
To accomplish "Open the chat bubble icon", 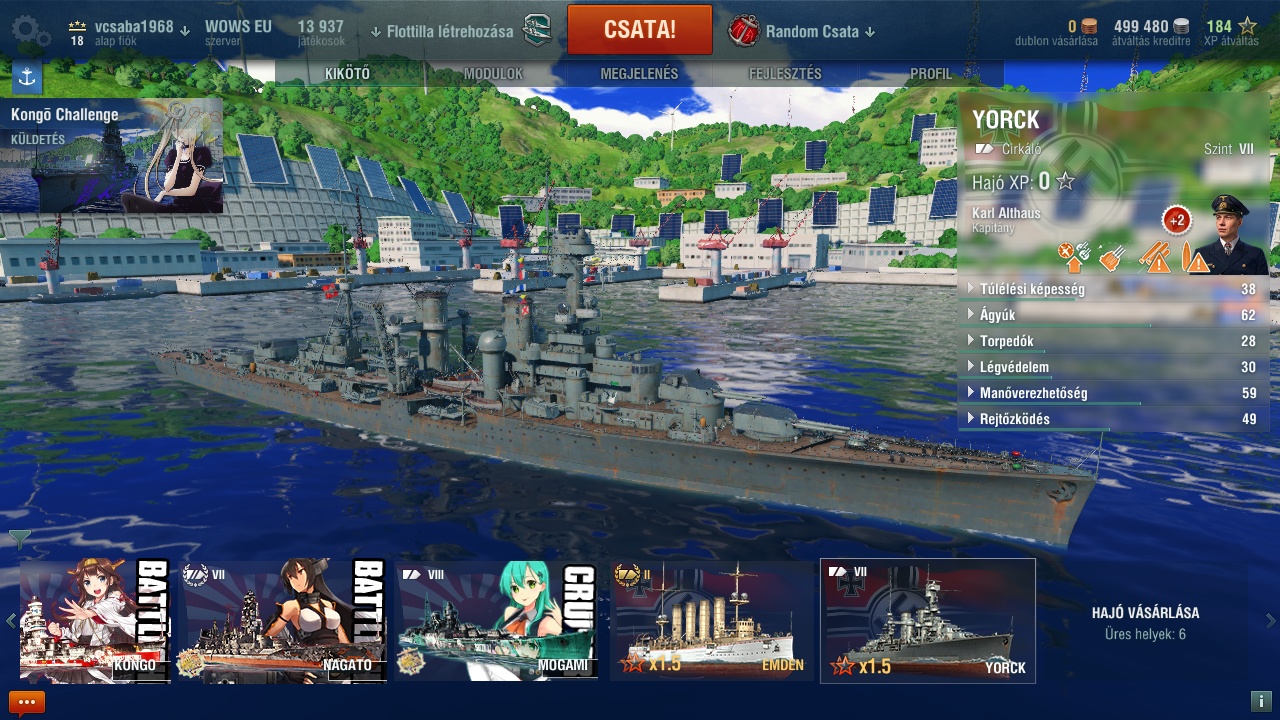I will point(26,702).
